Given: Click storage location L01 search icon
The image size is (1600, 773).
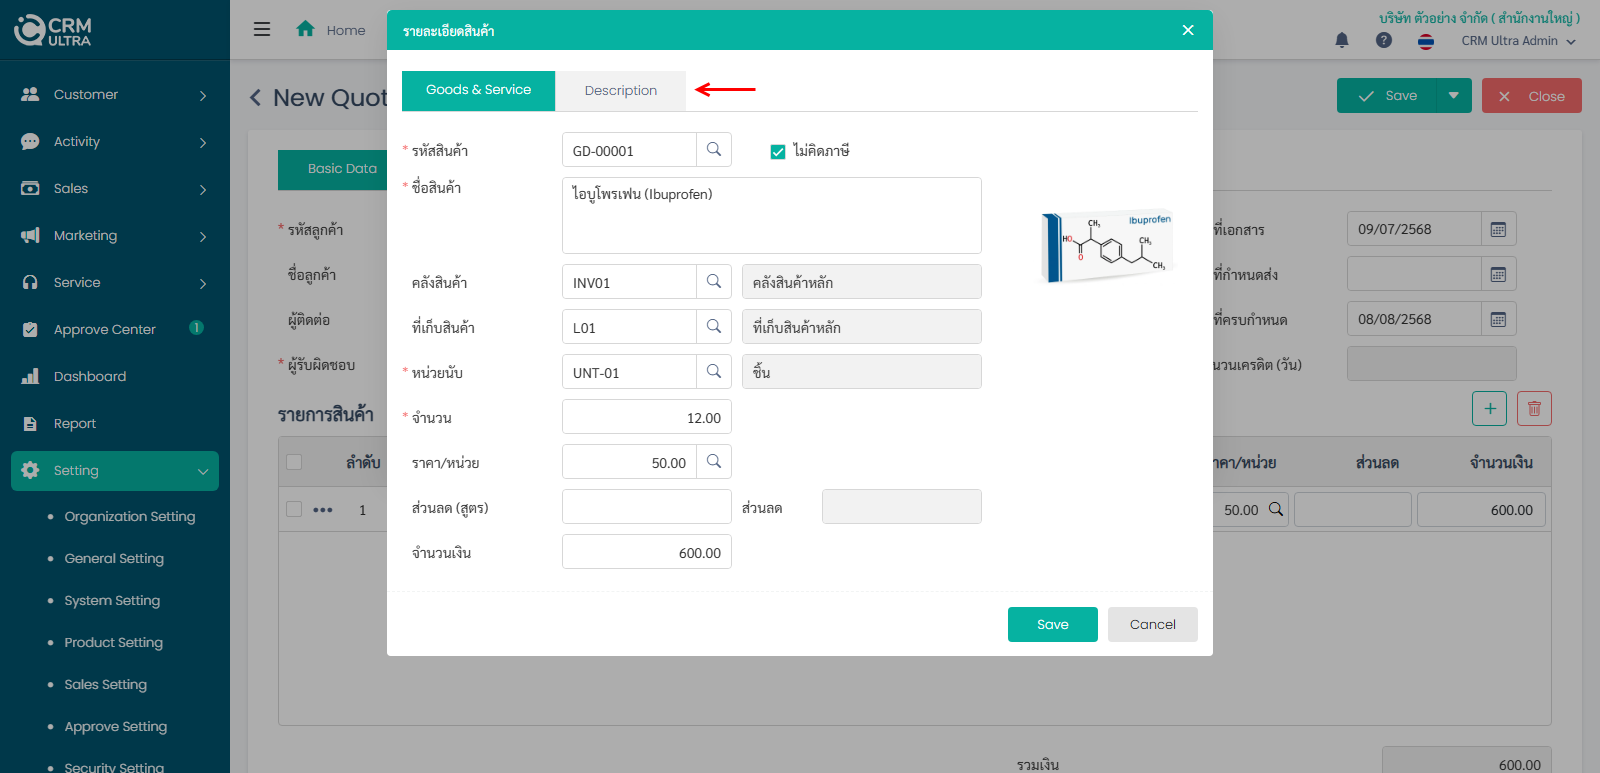Looking at the screenshot, I should tap(714, 327).
